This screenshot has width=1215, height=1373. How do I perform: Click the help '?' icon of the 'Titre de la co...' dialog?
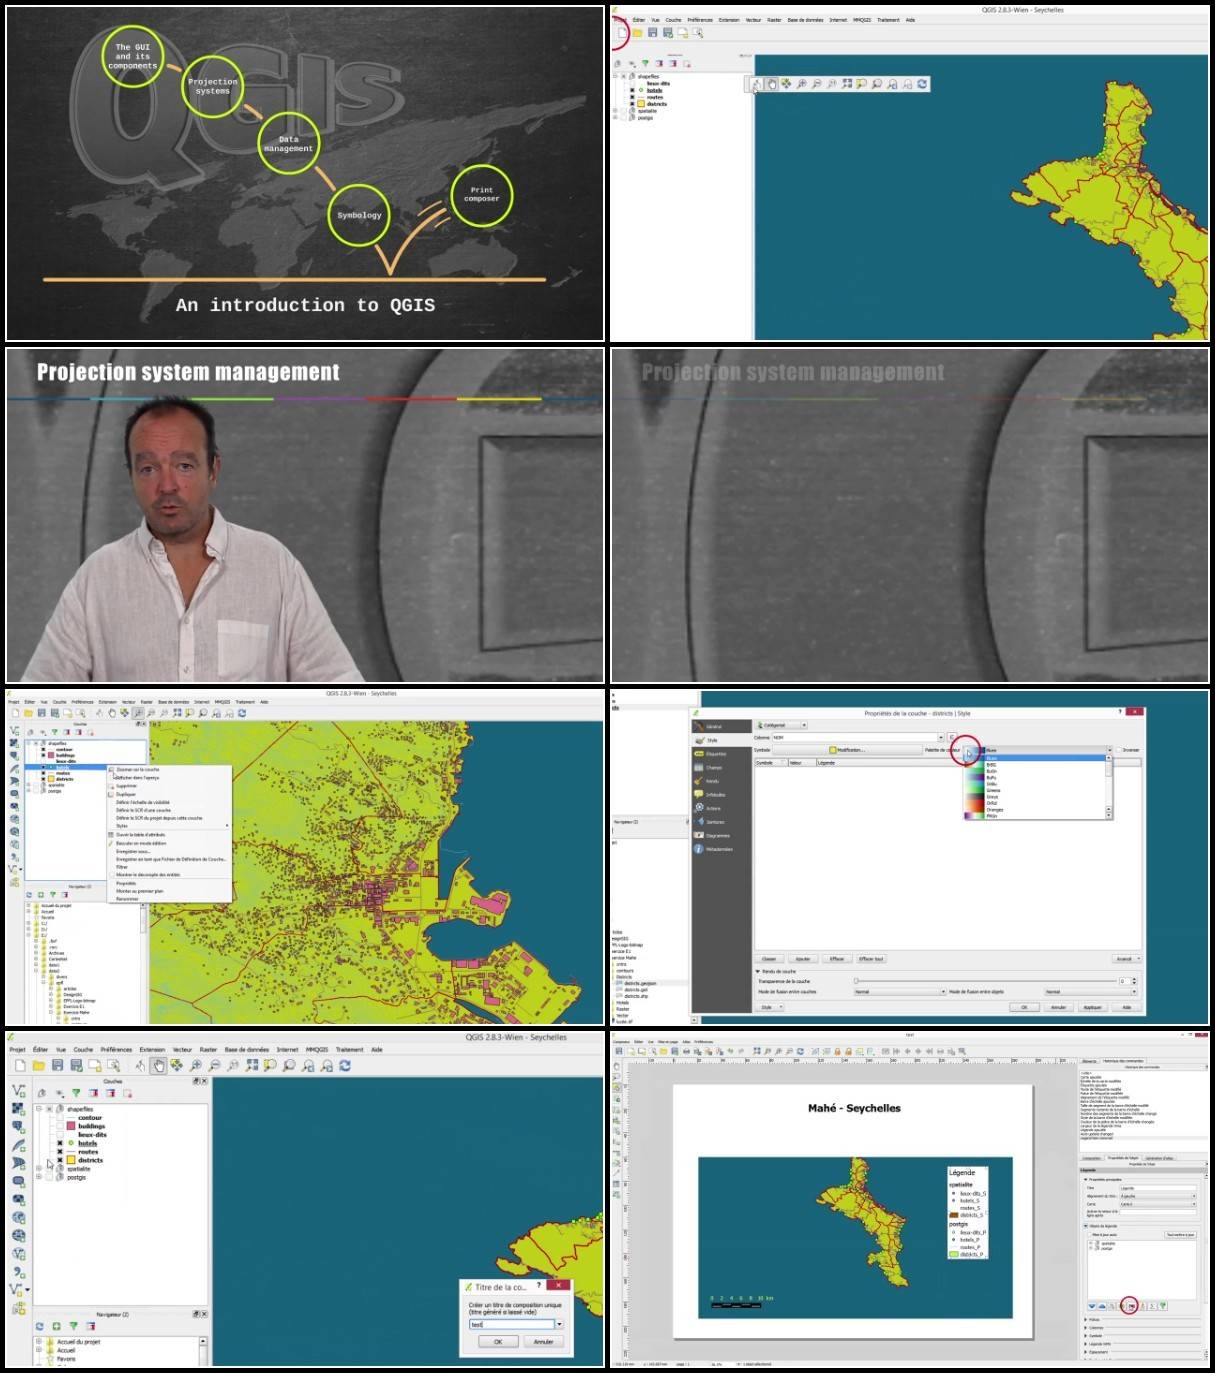(x=539, y=1285)
